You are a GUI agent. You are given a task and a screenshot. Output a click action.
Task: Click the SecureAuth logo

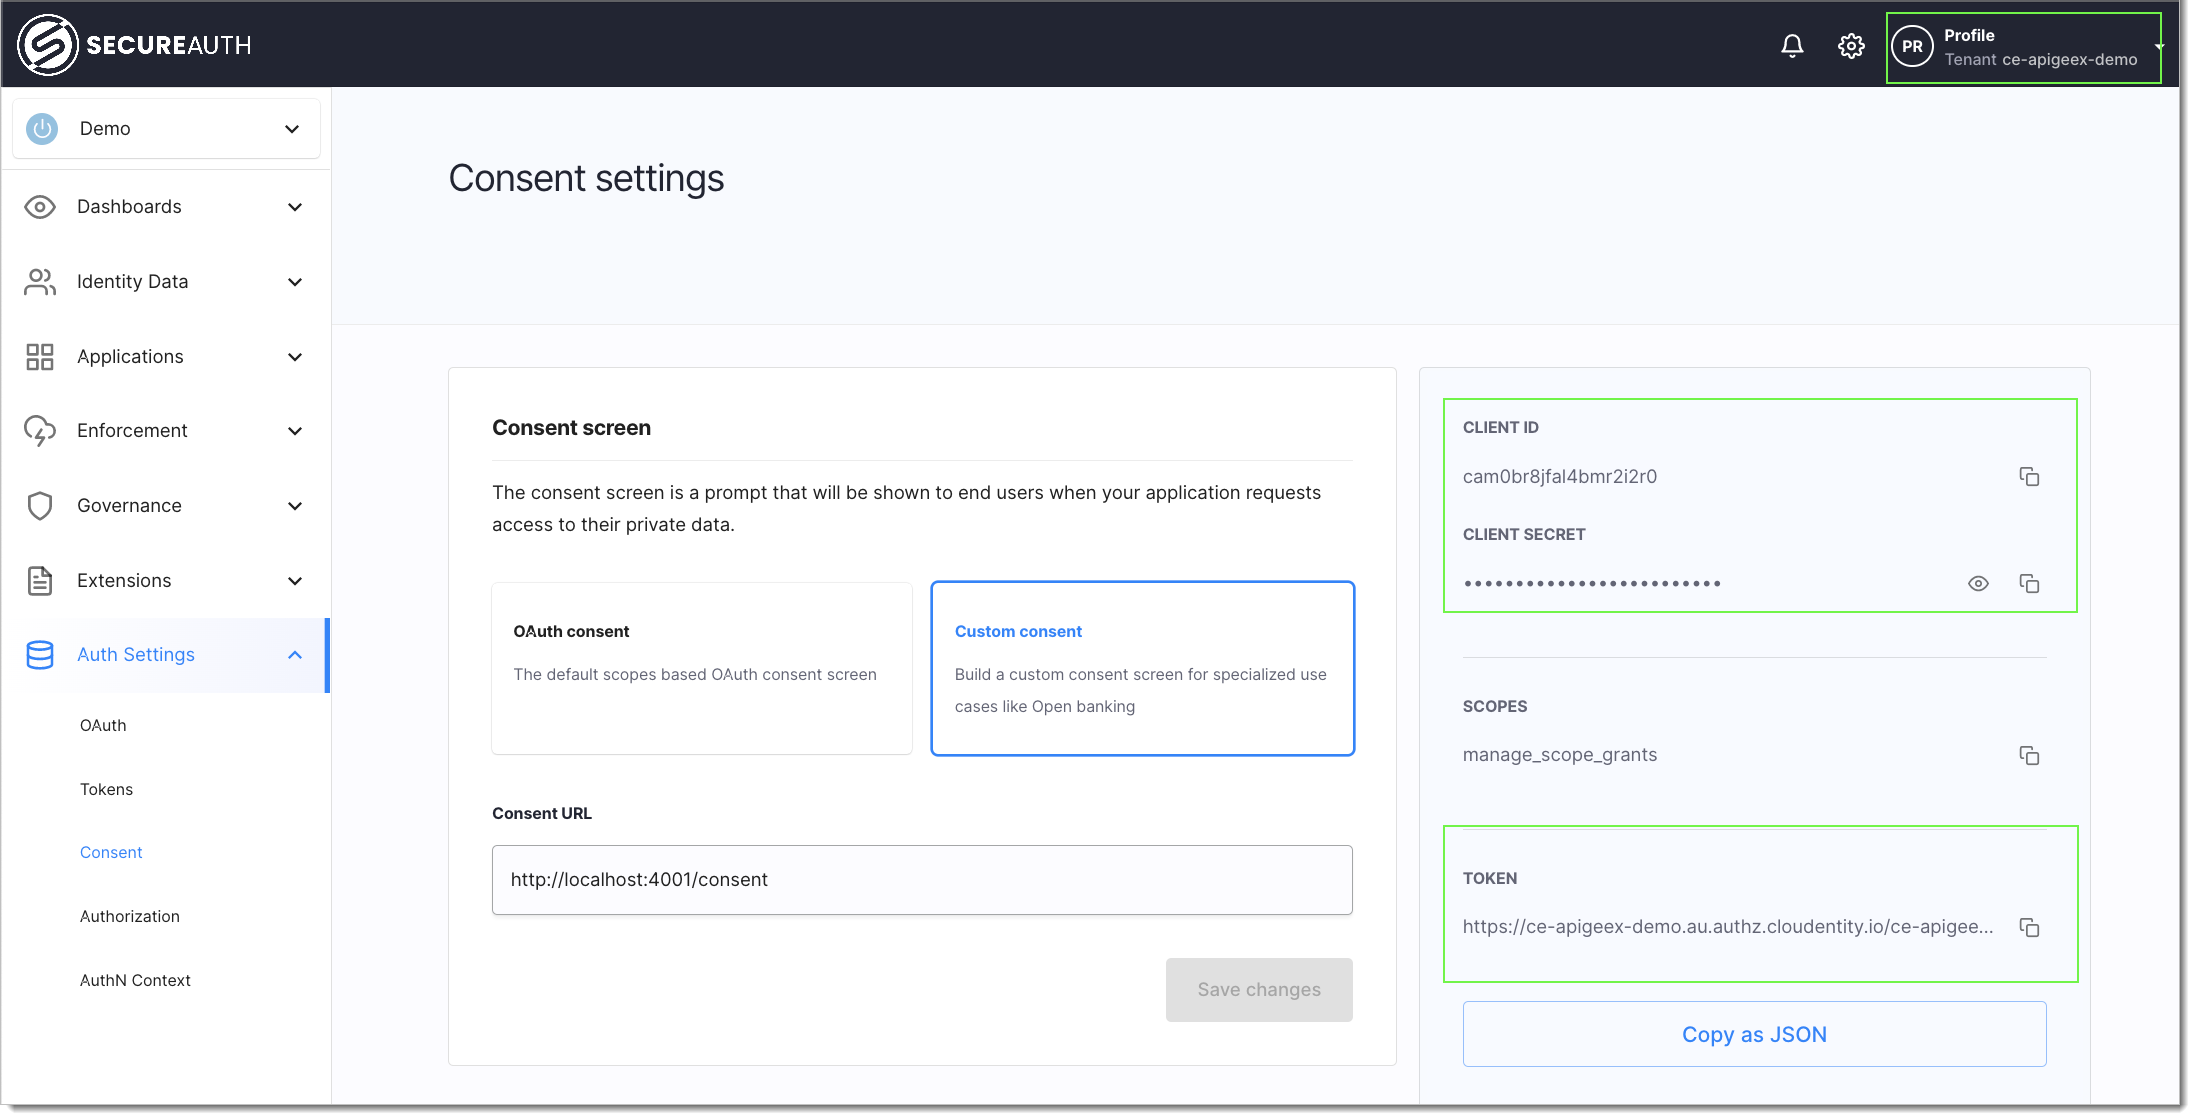click(x=134, y=45)
